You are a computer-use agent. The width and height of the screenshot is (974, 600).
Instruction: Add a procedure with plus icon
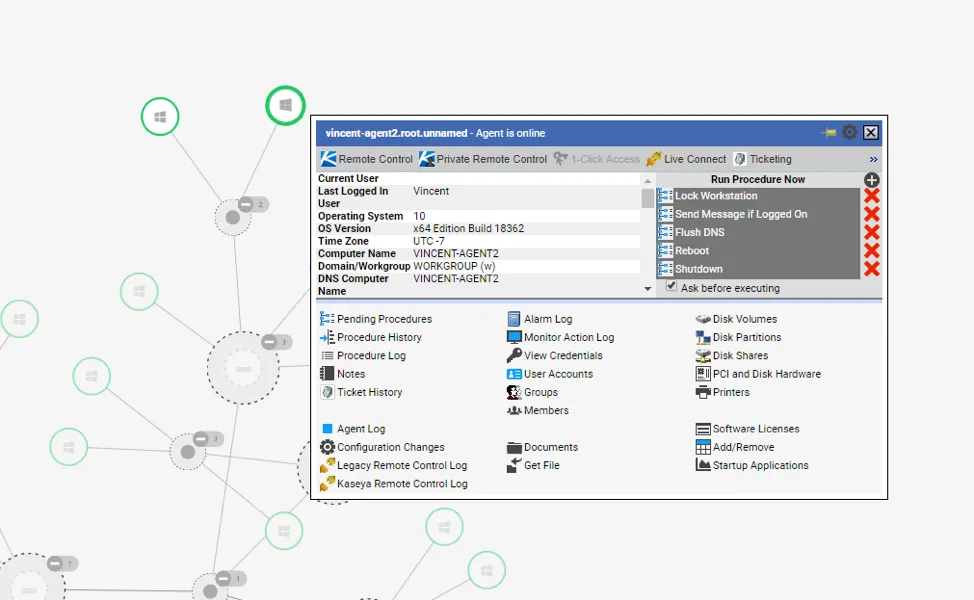point(871,180)
